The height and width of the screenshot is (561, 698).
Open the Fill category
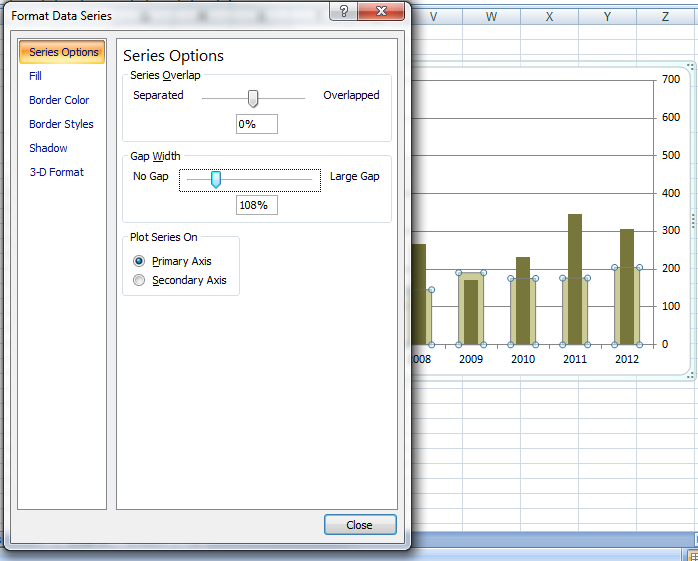click(x=36, y=76)
